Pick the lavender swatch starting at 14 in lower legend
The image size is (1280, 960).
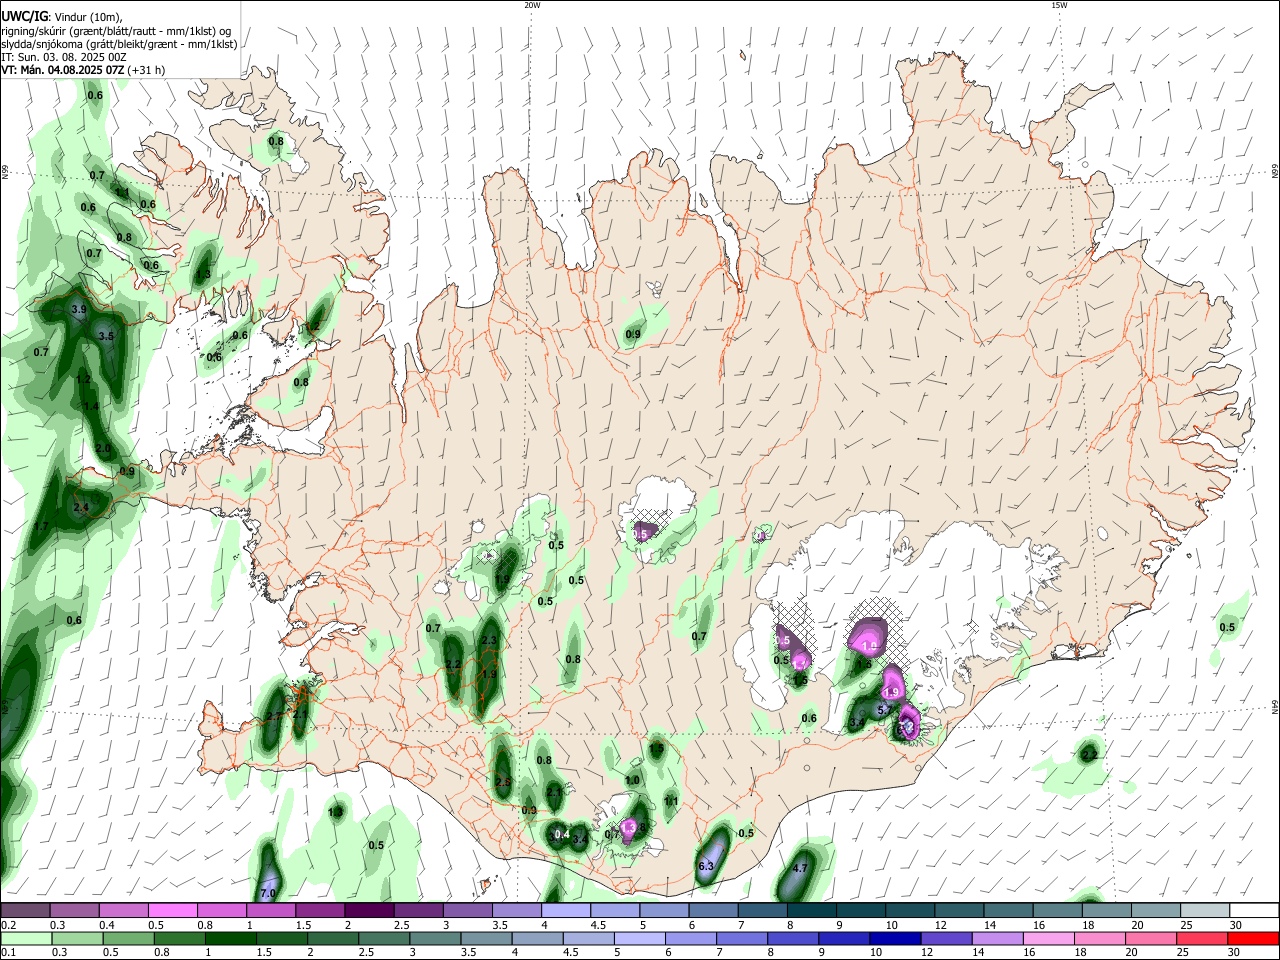[x=996, y=938]
